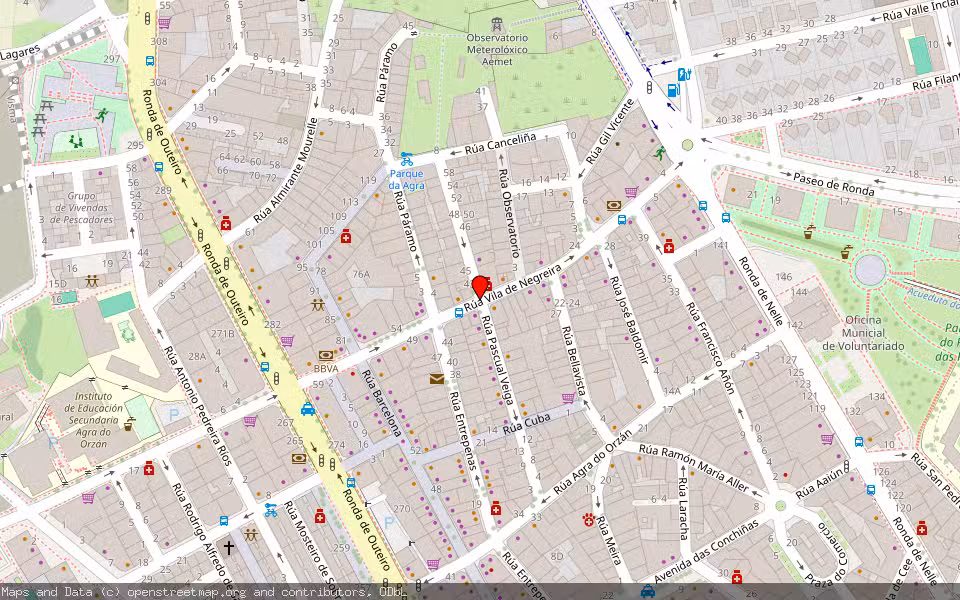Select the 'Avenida das Conchiñas' label
Screen dimensions: 960x600
[x=707, y=552]
